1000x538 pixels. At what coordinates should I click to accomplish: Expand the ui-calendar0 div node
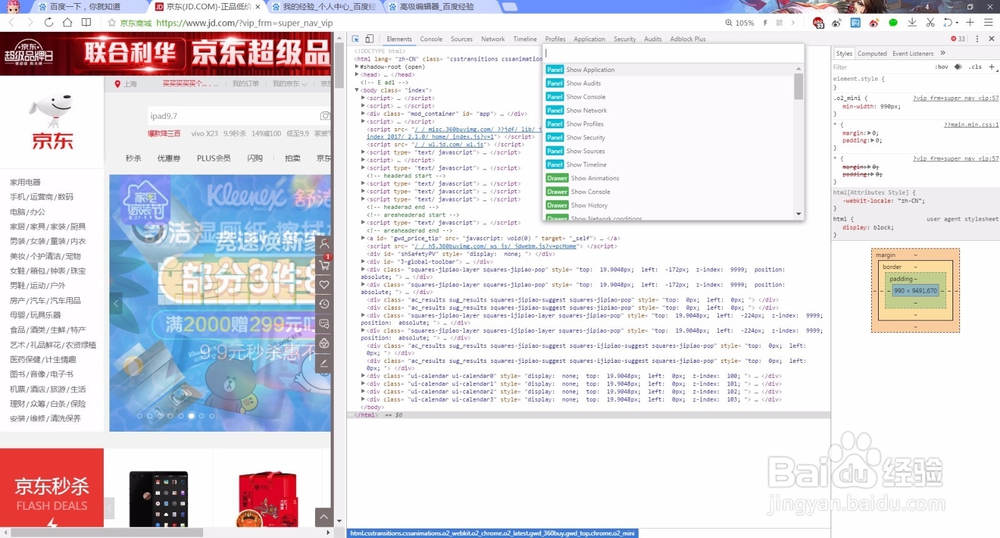point(363,376)
